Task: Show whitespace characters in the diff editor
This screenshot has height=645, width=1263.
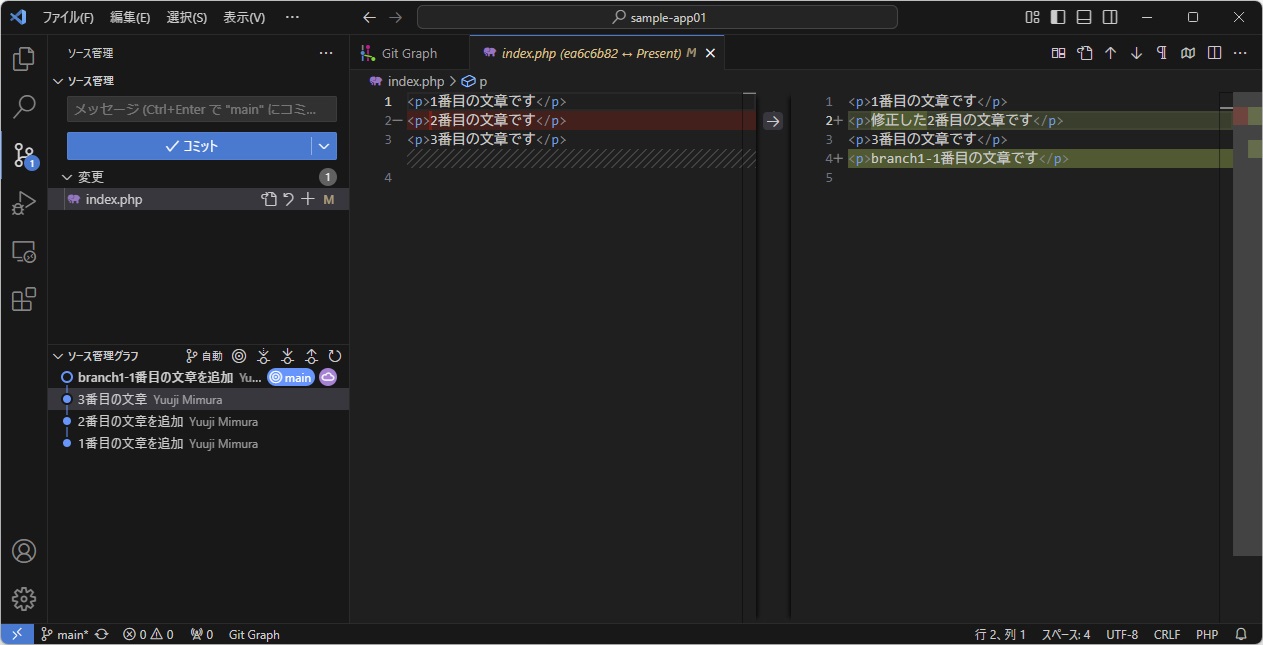Action: [x=1161, y=52]
